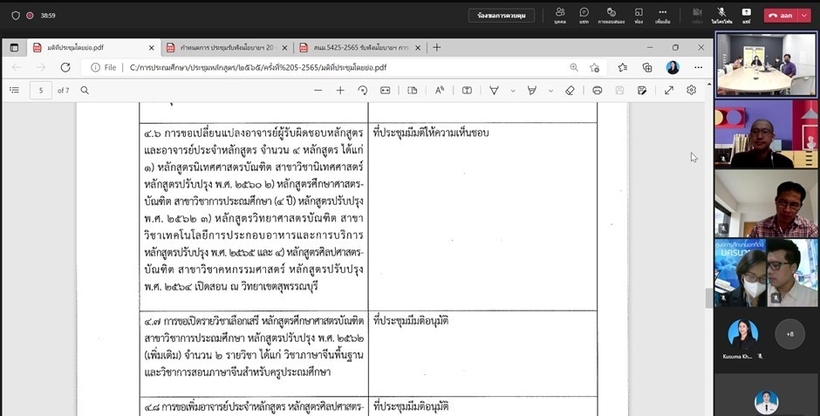
Task: Open the PDF viewer settings gear
Action: pyautogui.click(x=691, y=90)
